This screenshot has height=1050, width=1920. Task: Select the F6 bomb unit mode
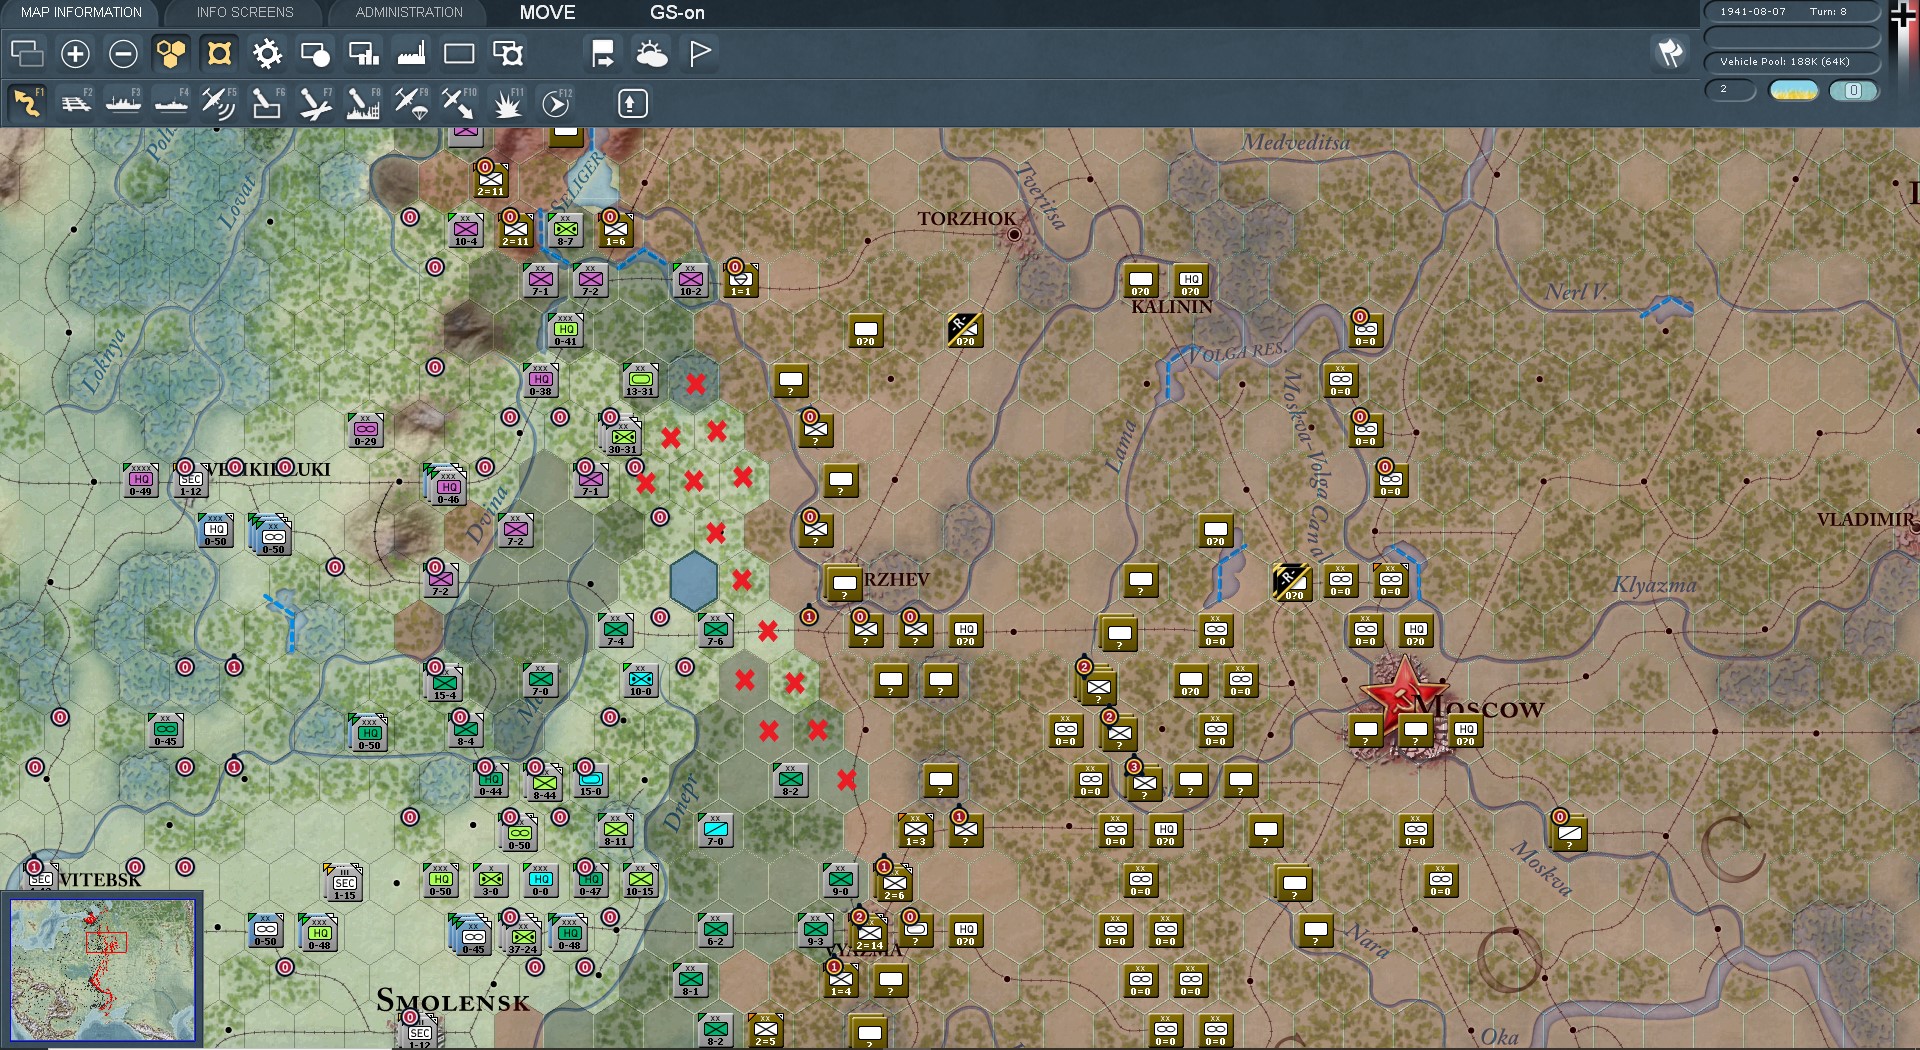click(267, 103)
